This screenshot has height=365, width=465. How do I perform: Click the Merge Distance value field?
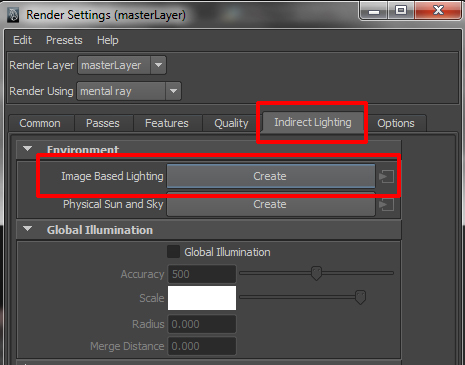[x=202, y=346]
